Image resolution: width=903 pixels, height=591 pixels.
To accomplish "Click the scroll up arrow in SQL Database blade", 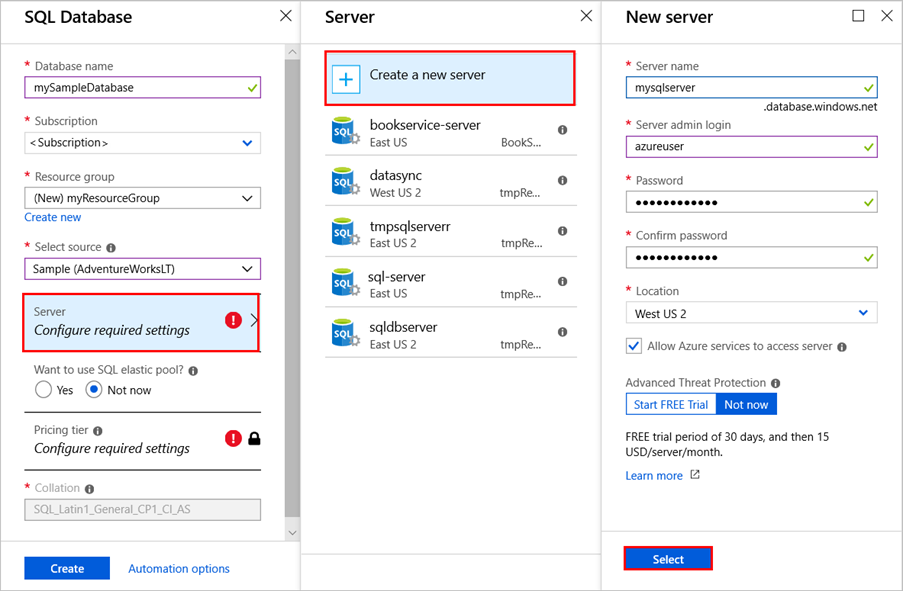I will (292, 52).
